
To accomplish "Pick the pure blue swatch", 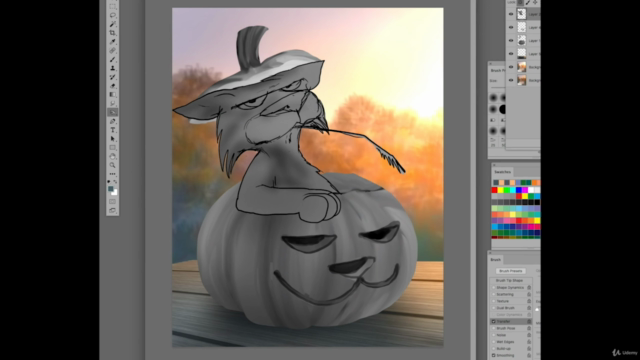I will (x=519, y=190).
